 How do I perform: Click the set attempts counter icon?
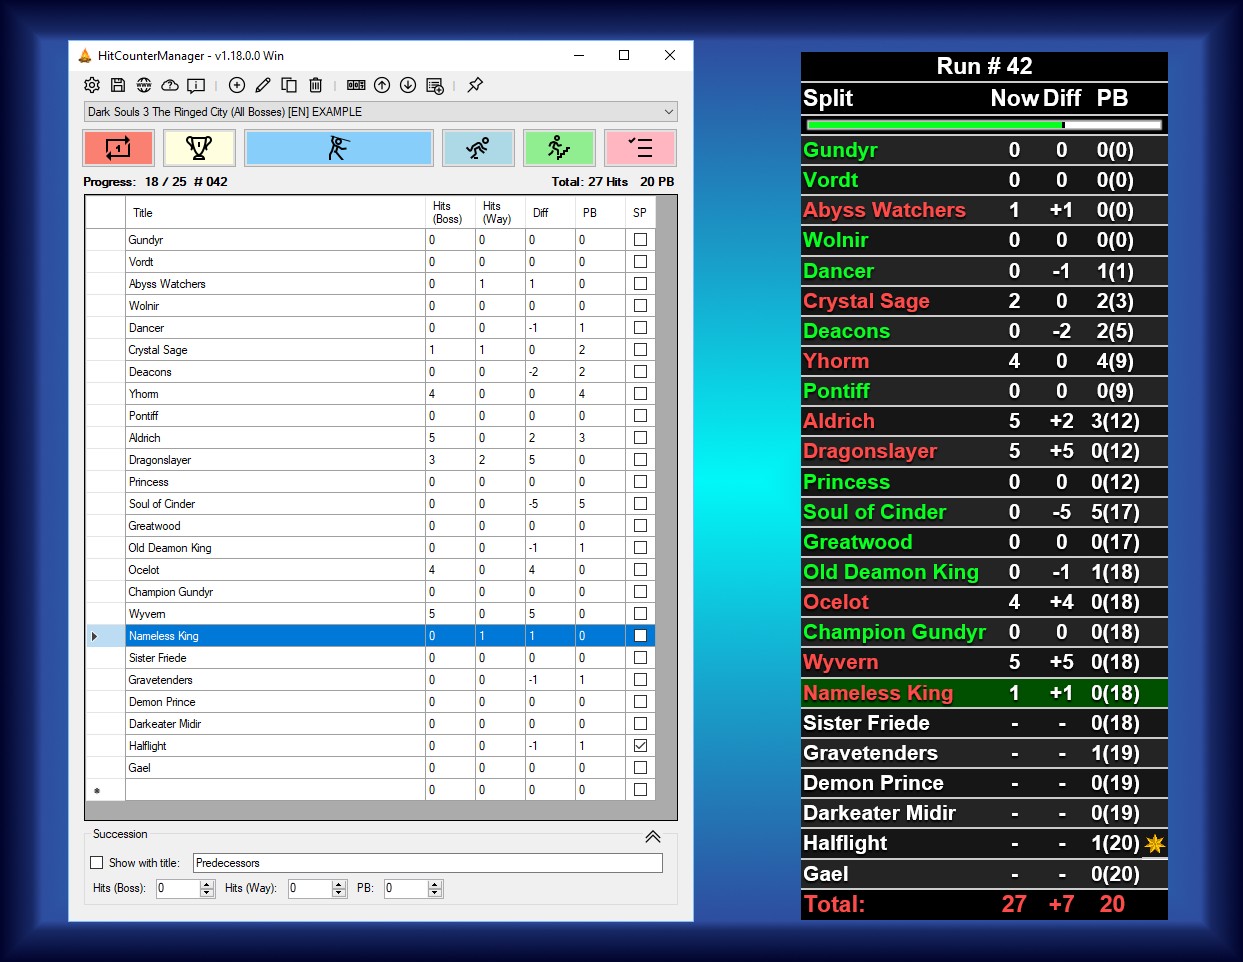click(x=356, y=85)
